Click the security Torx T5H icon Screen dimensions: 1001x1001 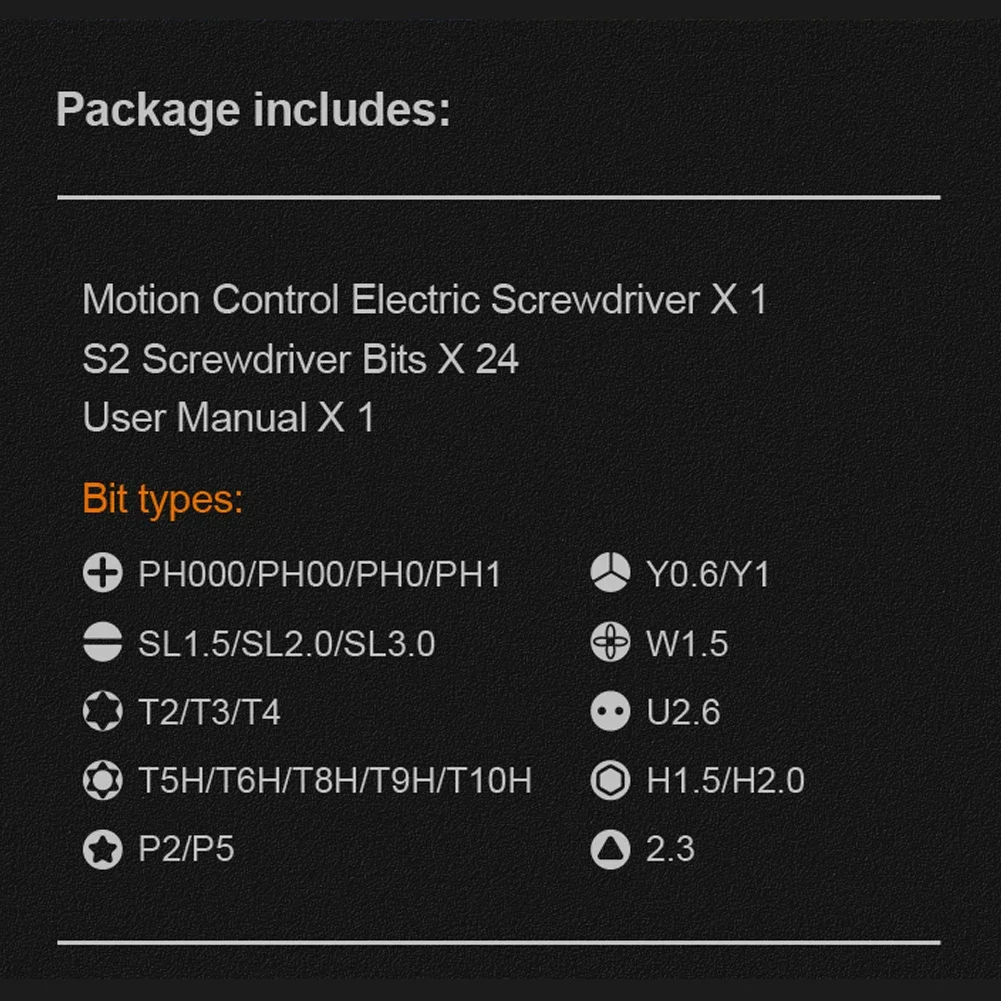point(103,779)
